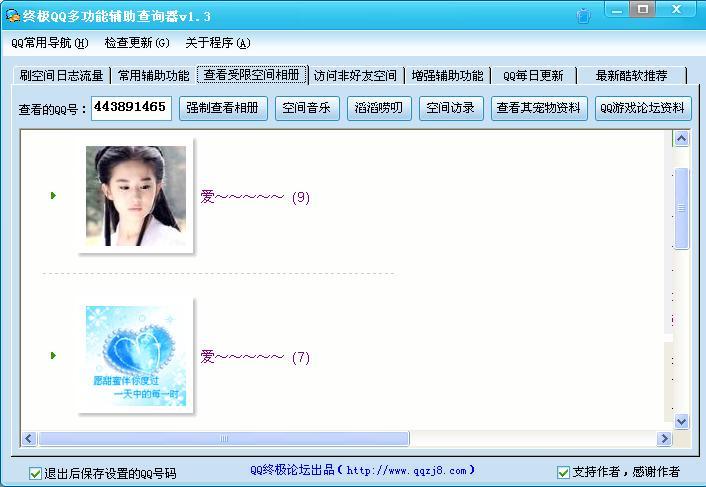
Task: Open the QQ每日更新 tab
Action: coord(533,75)
